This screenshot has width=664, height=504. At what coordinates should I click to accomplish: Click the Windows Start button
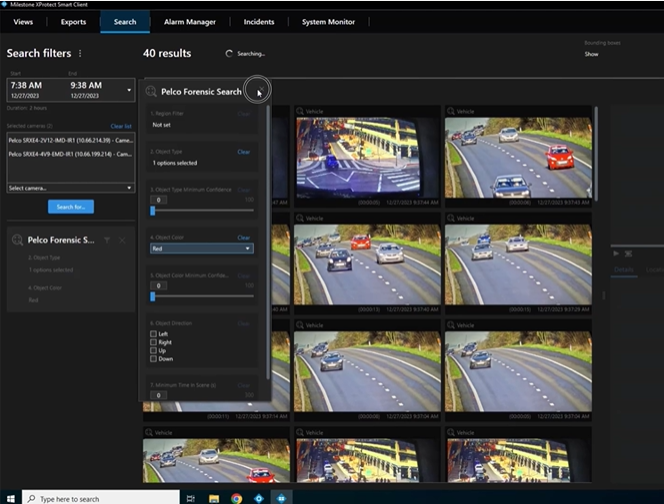tap(12, 497)
